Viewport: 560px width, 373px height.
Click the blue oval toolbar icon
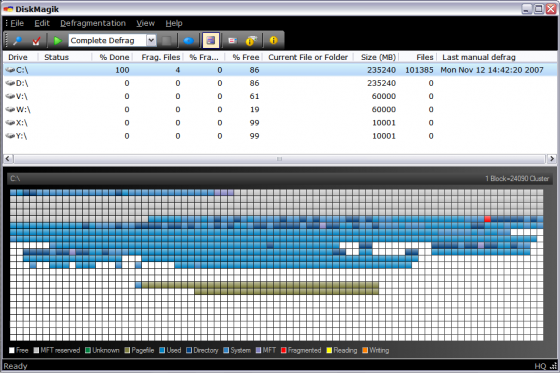click(189, 40)
